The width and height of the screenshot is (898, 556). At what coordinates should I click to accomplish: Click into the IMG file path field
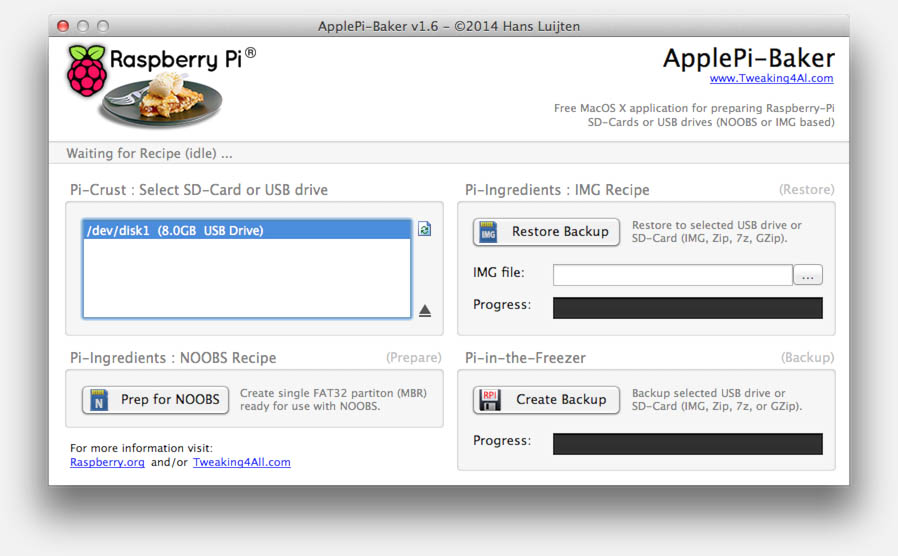(x=672, y=275)
